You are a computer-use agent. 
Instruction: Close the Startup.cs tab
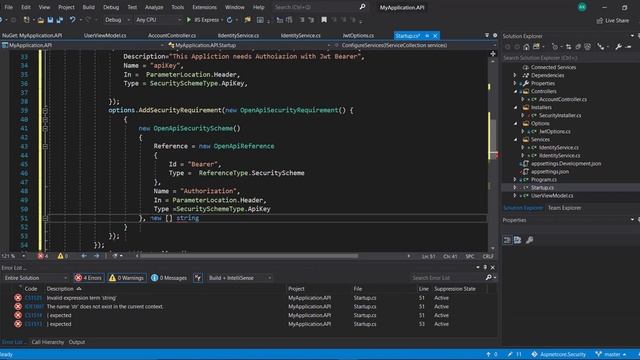pos(435,36)
